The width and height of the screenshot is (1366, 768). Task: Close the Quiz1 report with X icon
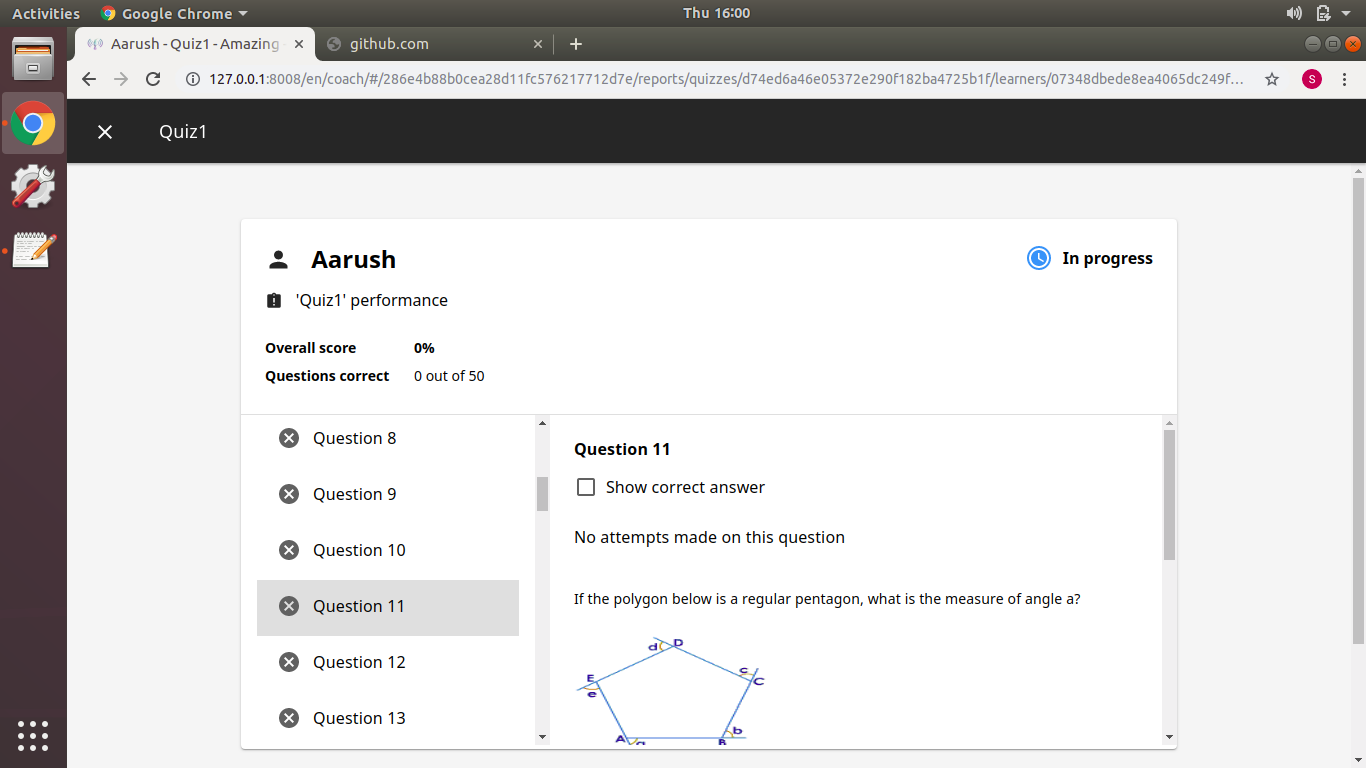pyautogui.click(x=105, y=132)
